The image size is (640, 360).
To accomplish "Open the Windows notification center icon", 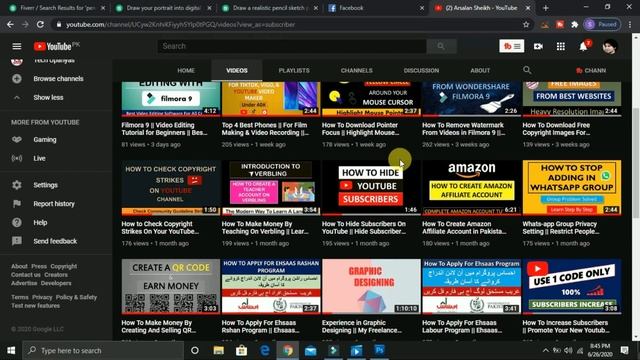I will pyautogui.click(x=624, y=350).
